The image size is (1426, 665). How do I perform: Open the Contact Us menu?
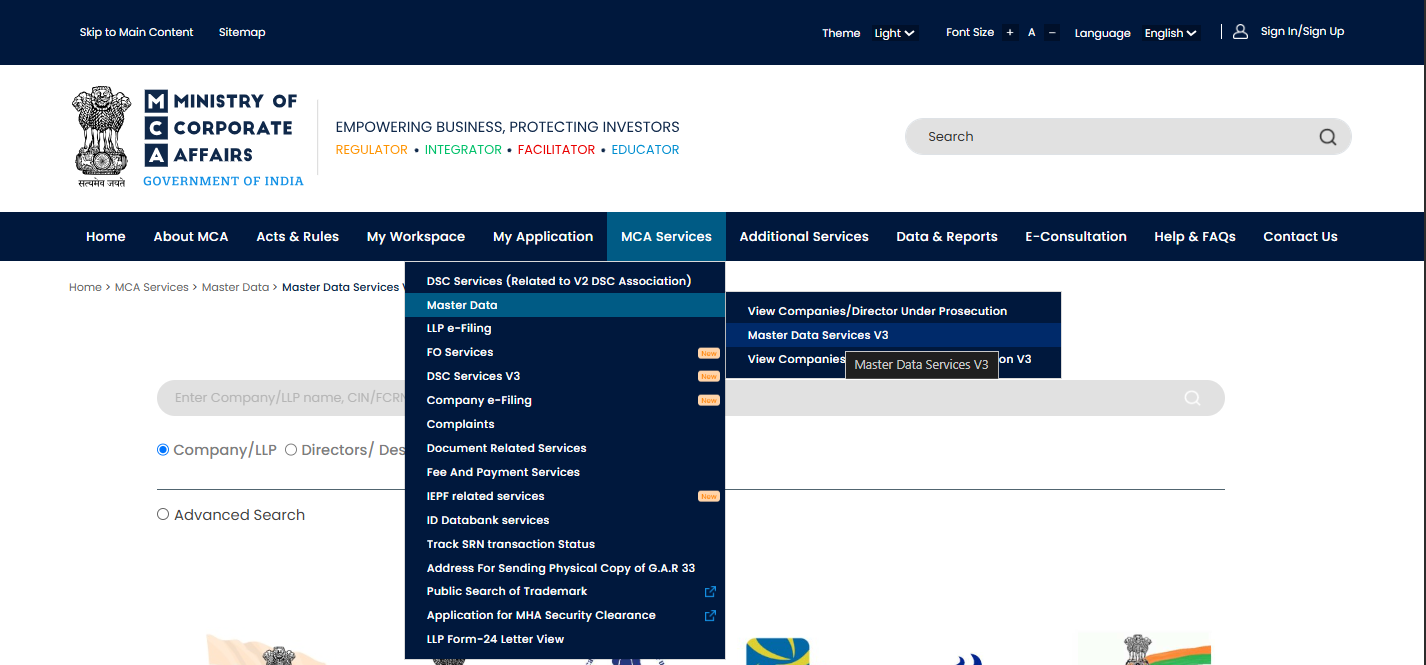(x=1300, y=237)
